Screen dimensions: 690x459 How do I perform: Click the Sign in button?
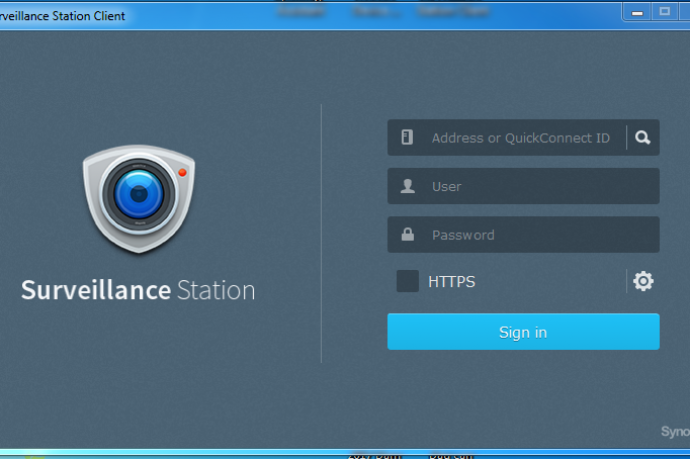coord(523,332)
